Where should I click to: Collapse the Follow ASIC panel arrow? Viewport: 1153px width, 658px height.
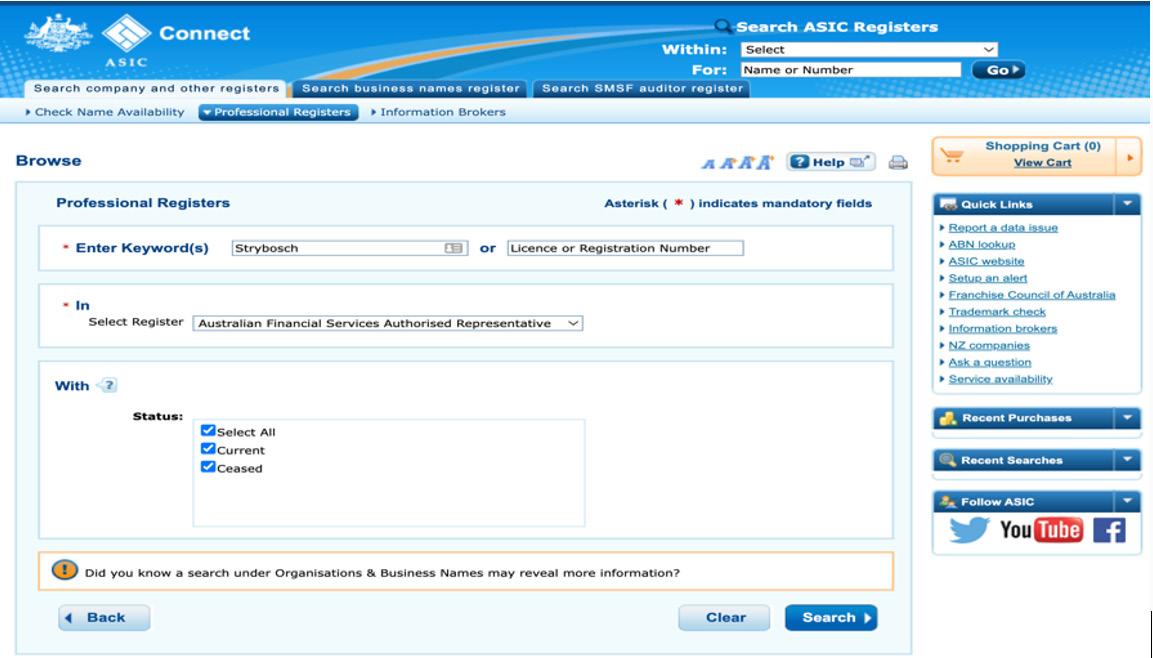[x=1127, y=501]
